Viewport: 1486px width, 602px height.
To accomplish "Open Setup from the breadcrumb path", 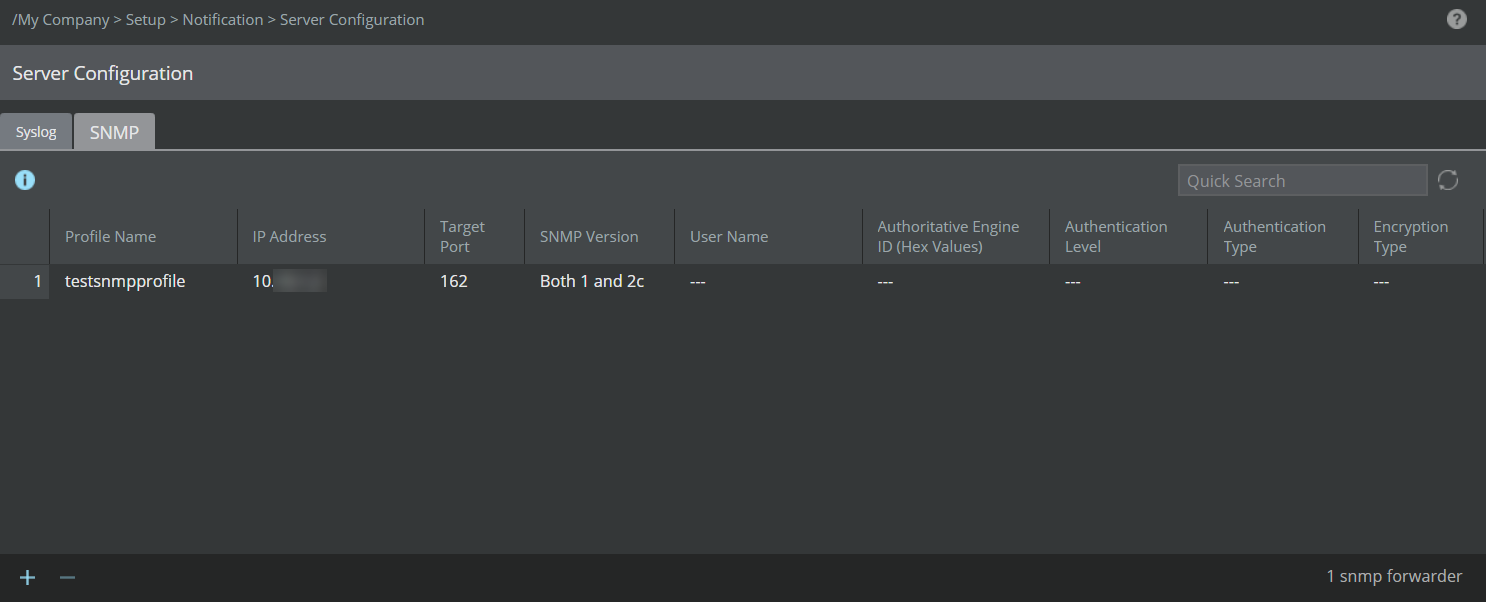I will coord(146,20).
